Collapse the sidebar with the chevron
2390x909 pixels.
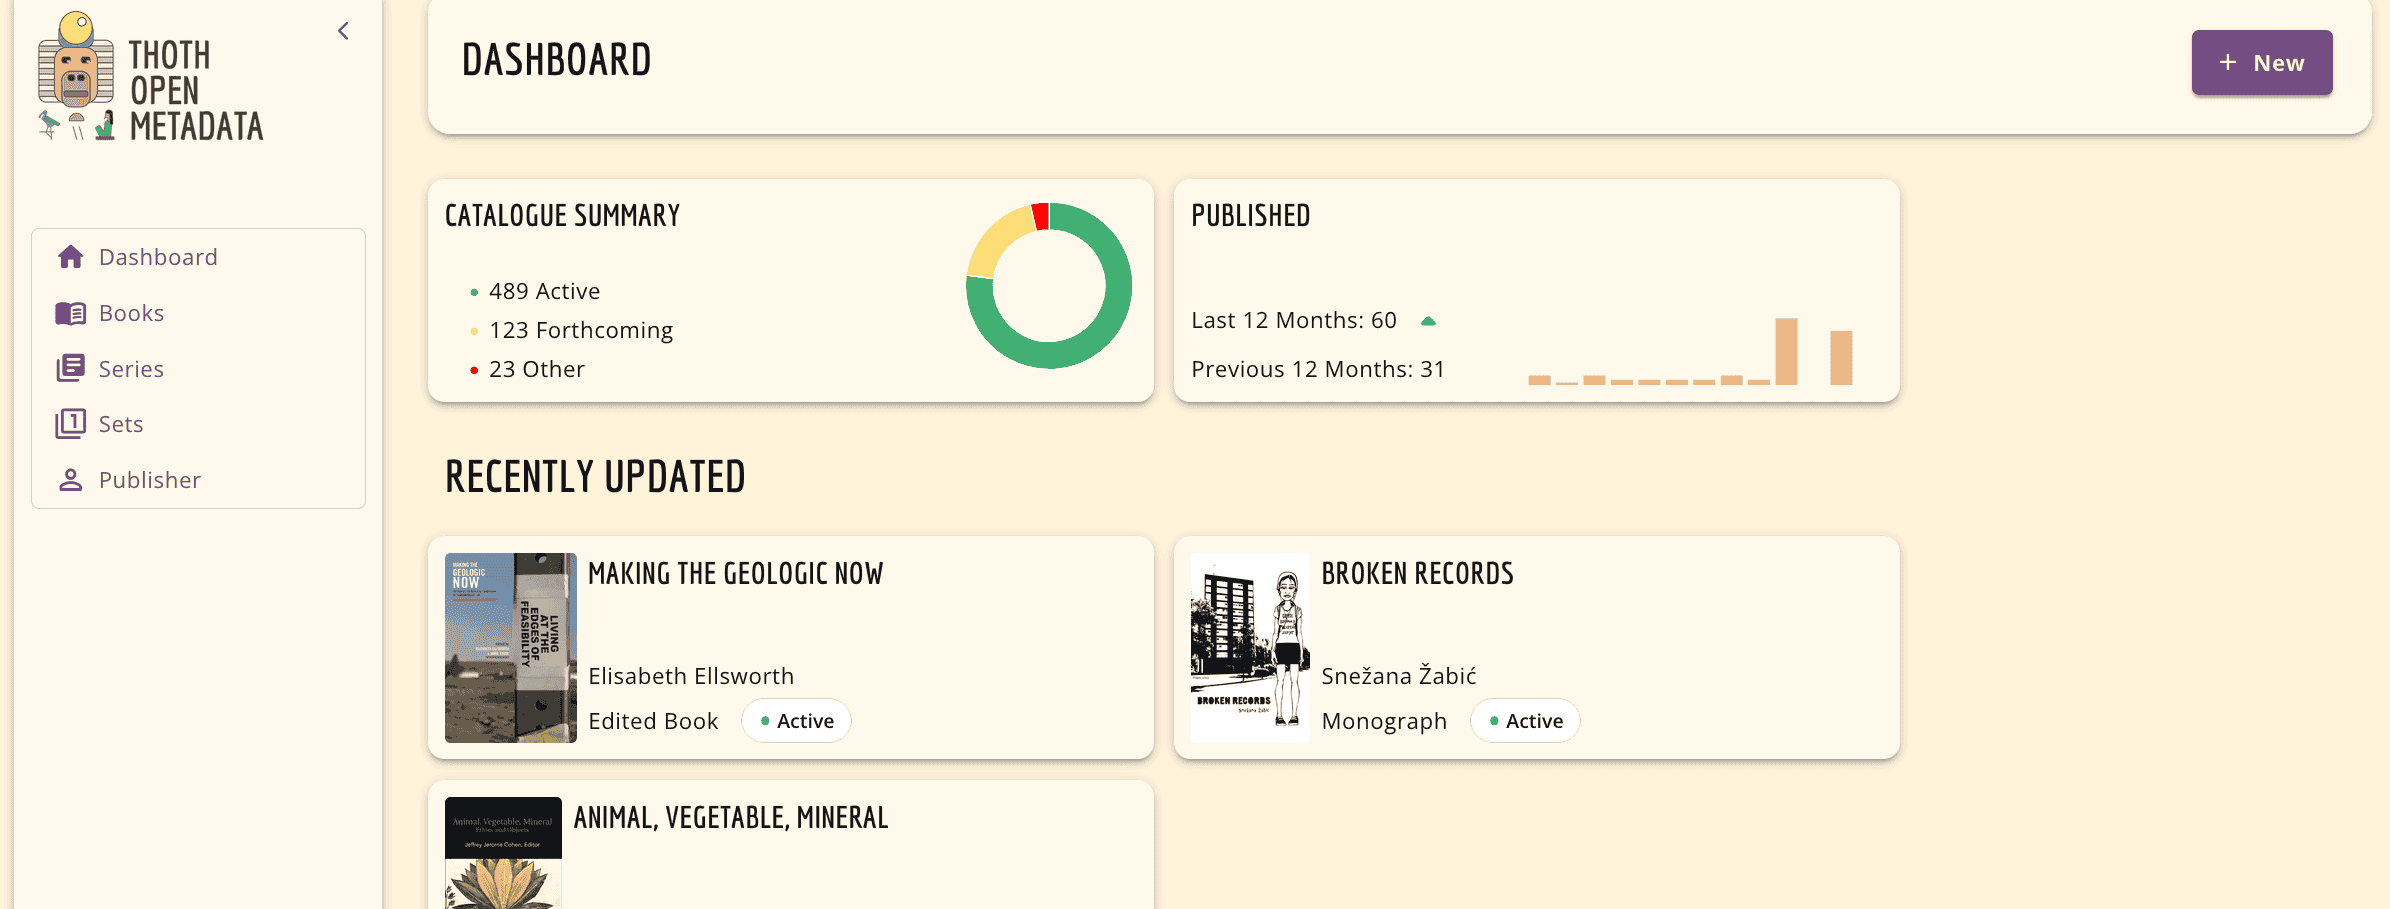coord(344,31)
